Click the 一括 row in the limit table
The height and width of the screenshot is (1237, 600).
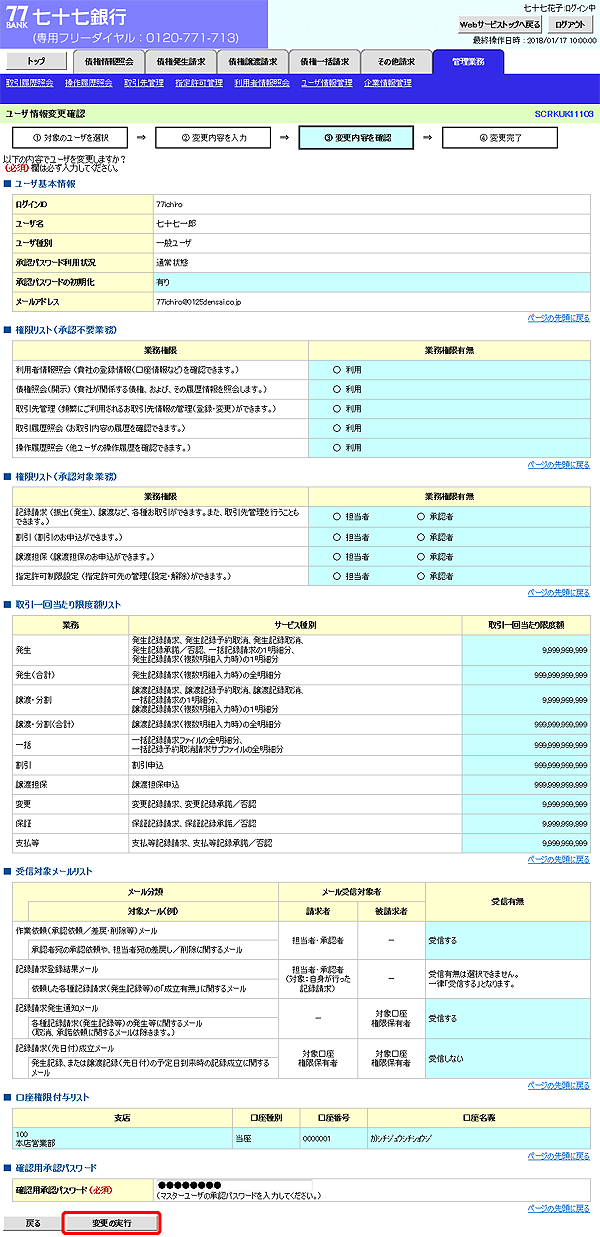point(302,745)
